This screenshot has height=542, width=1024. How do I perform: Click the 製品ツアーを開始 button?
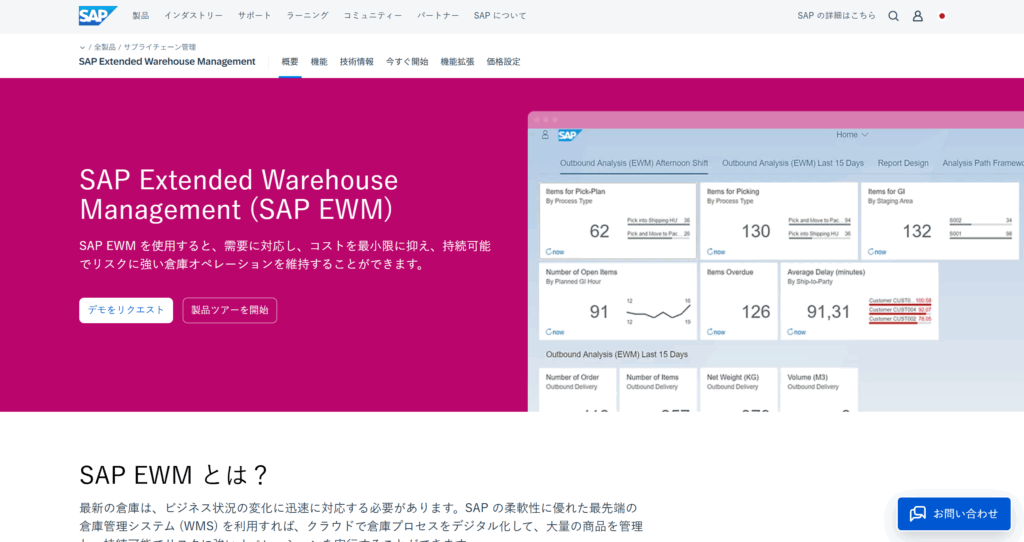click(229, 310)
